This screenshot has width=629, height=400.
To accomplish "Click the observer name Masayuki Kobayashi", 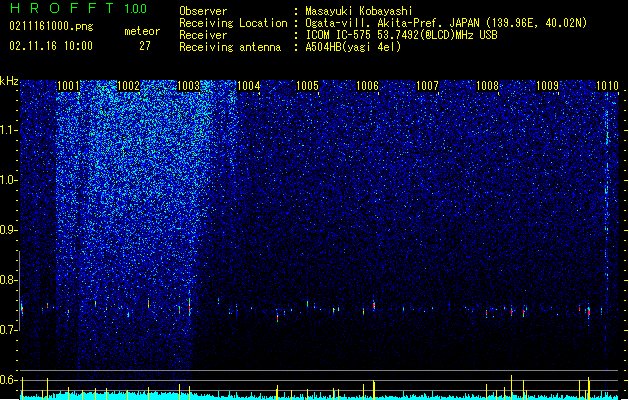I will [x=359, y=11].
